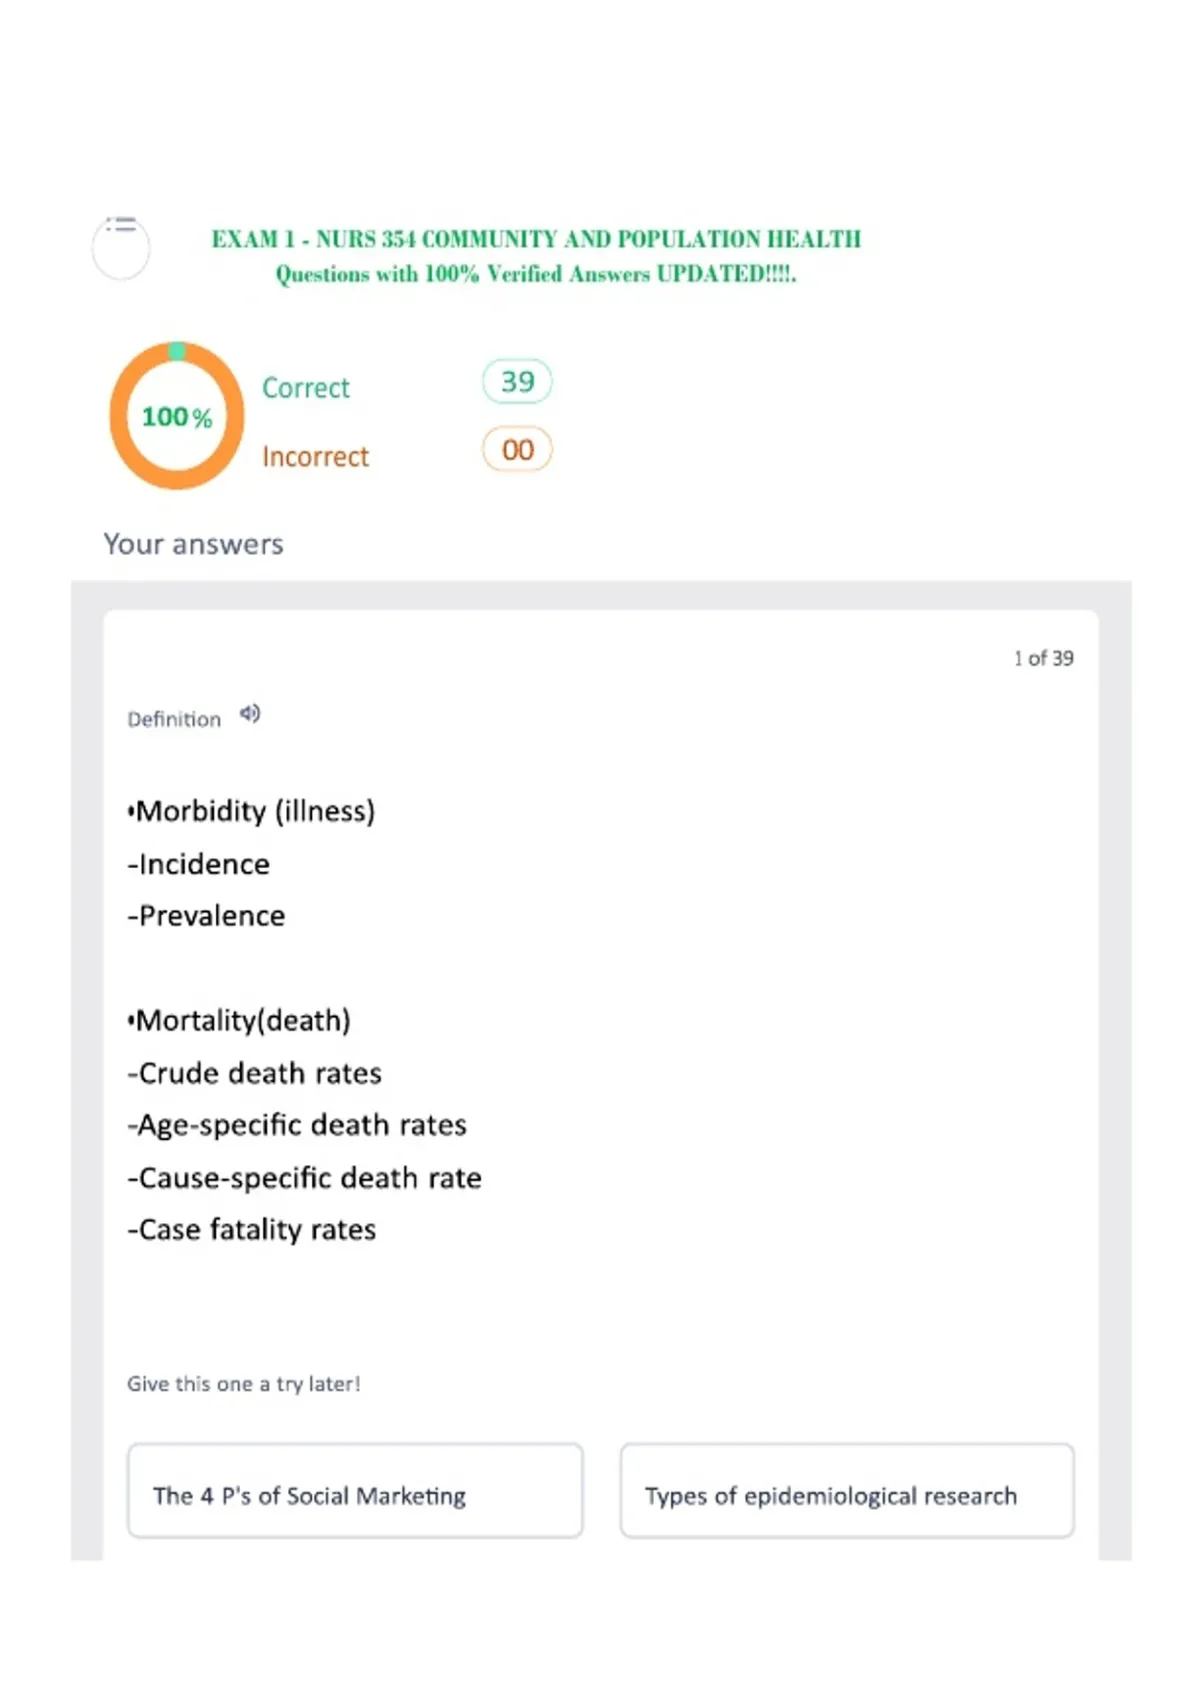
Task: Click the "Case fatality rates" line
Action: [x=252, y=1230]
